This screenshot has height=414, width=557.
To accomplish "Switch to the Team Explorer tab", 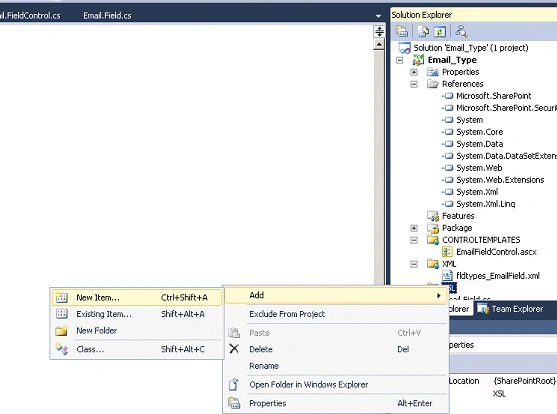I will pyautogui.click(x=510, y=309).
